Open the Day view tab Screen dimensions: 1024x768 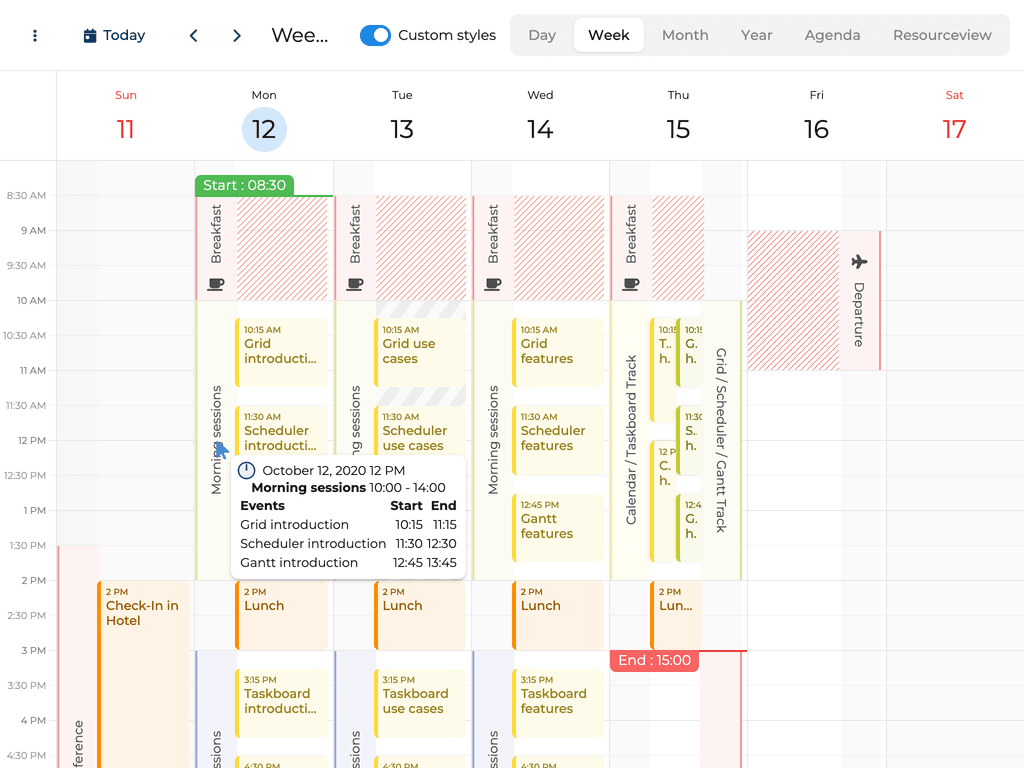542,35
